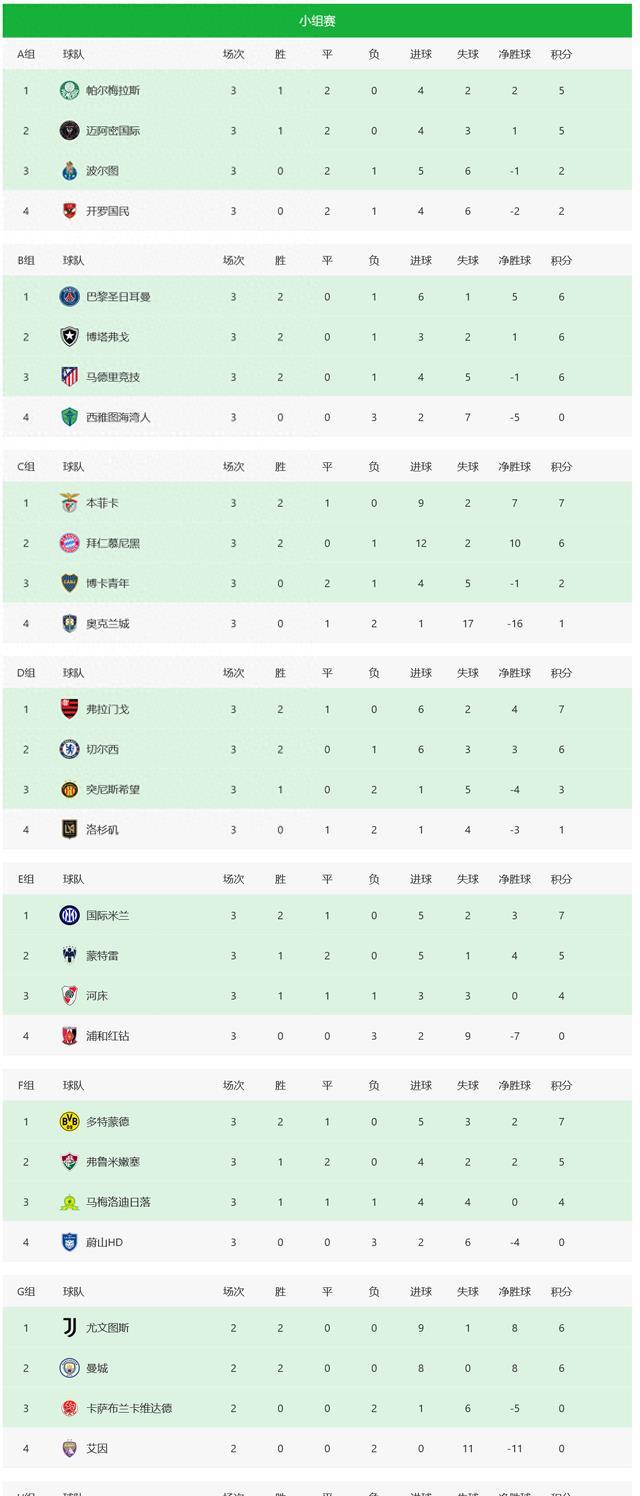Click the Atlético Madrid crest icon
The width and height of the screenshot is (640, 1496).
69,377
